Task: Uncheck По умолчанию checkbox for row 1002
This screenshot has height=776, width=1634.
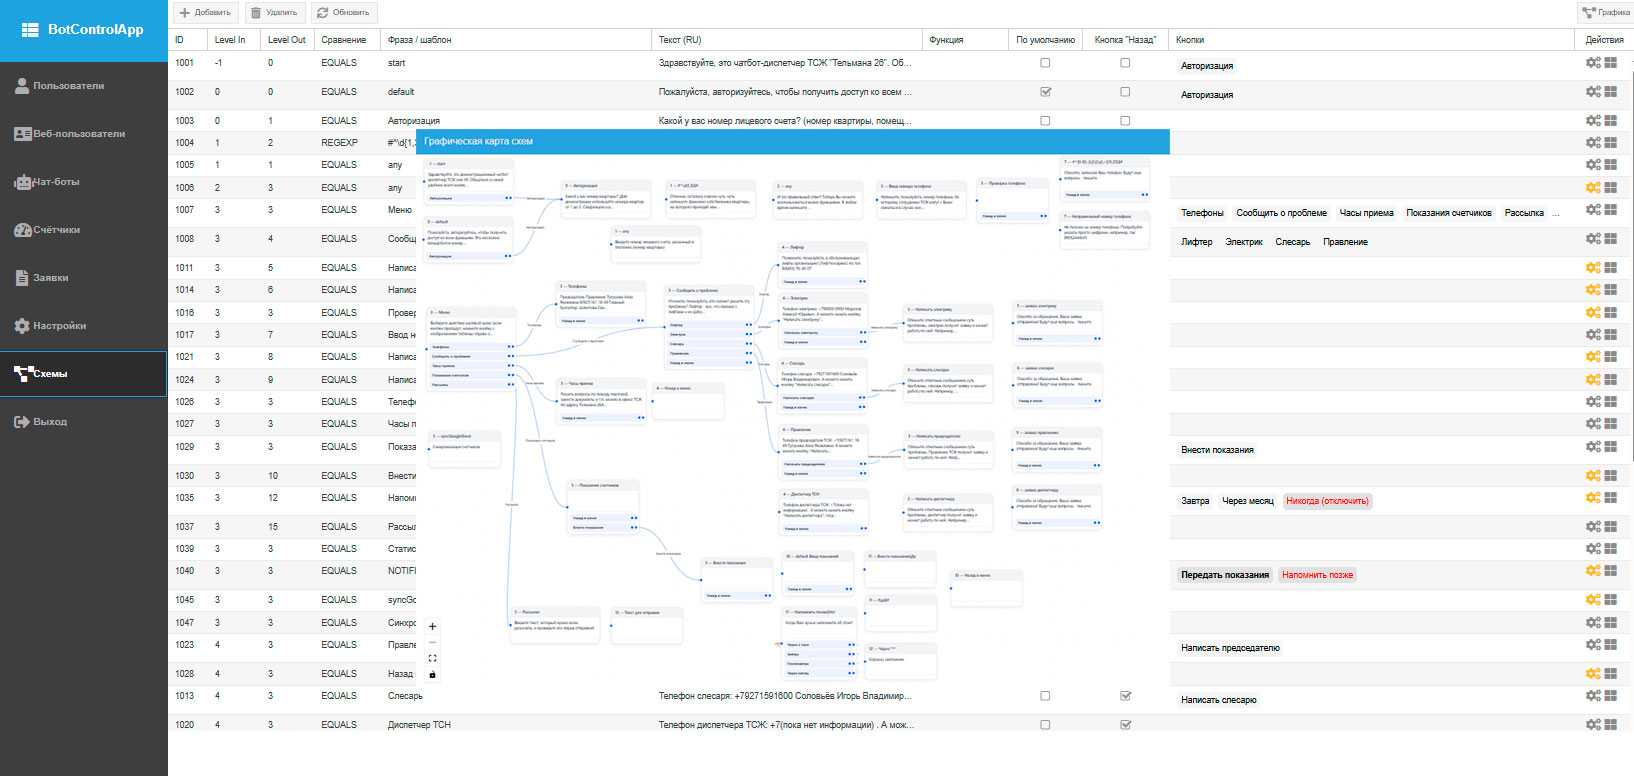Action: pos(1045,91)
